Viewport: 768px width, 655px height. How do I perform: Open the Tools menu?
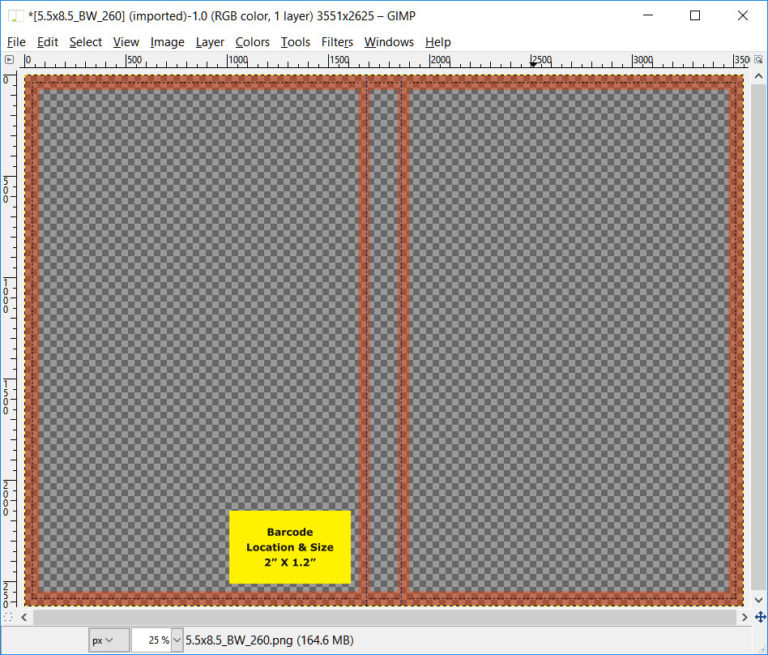click(x=295, y=42)
